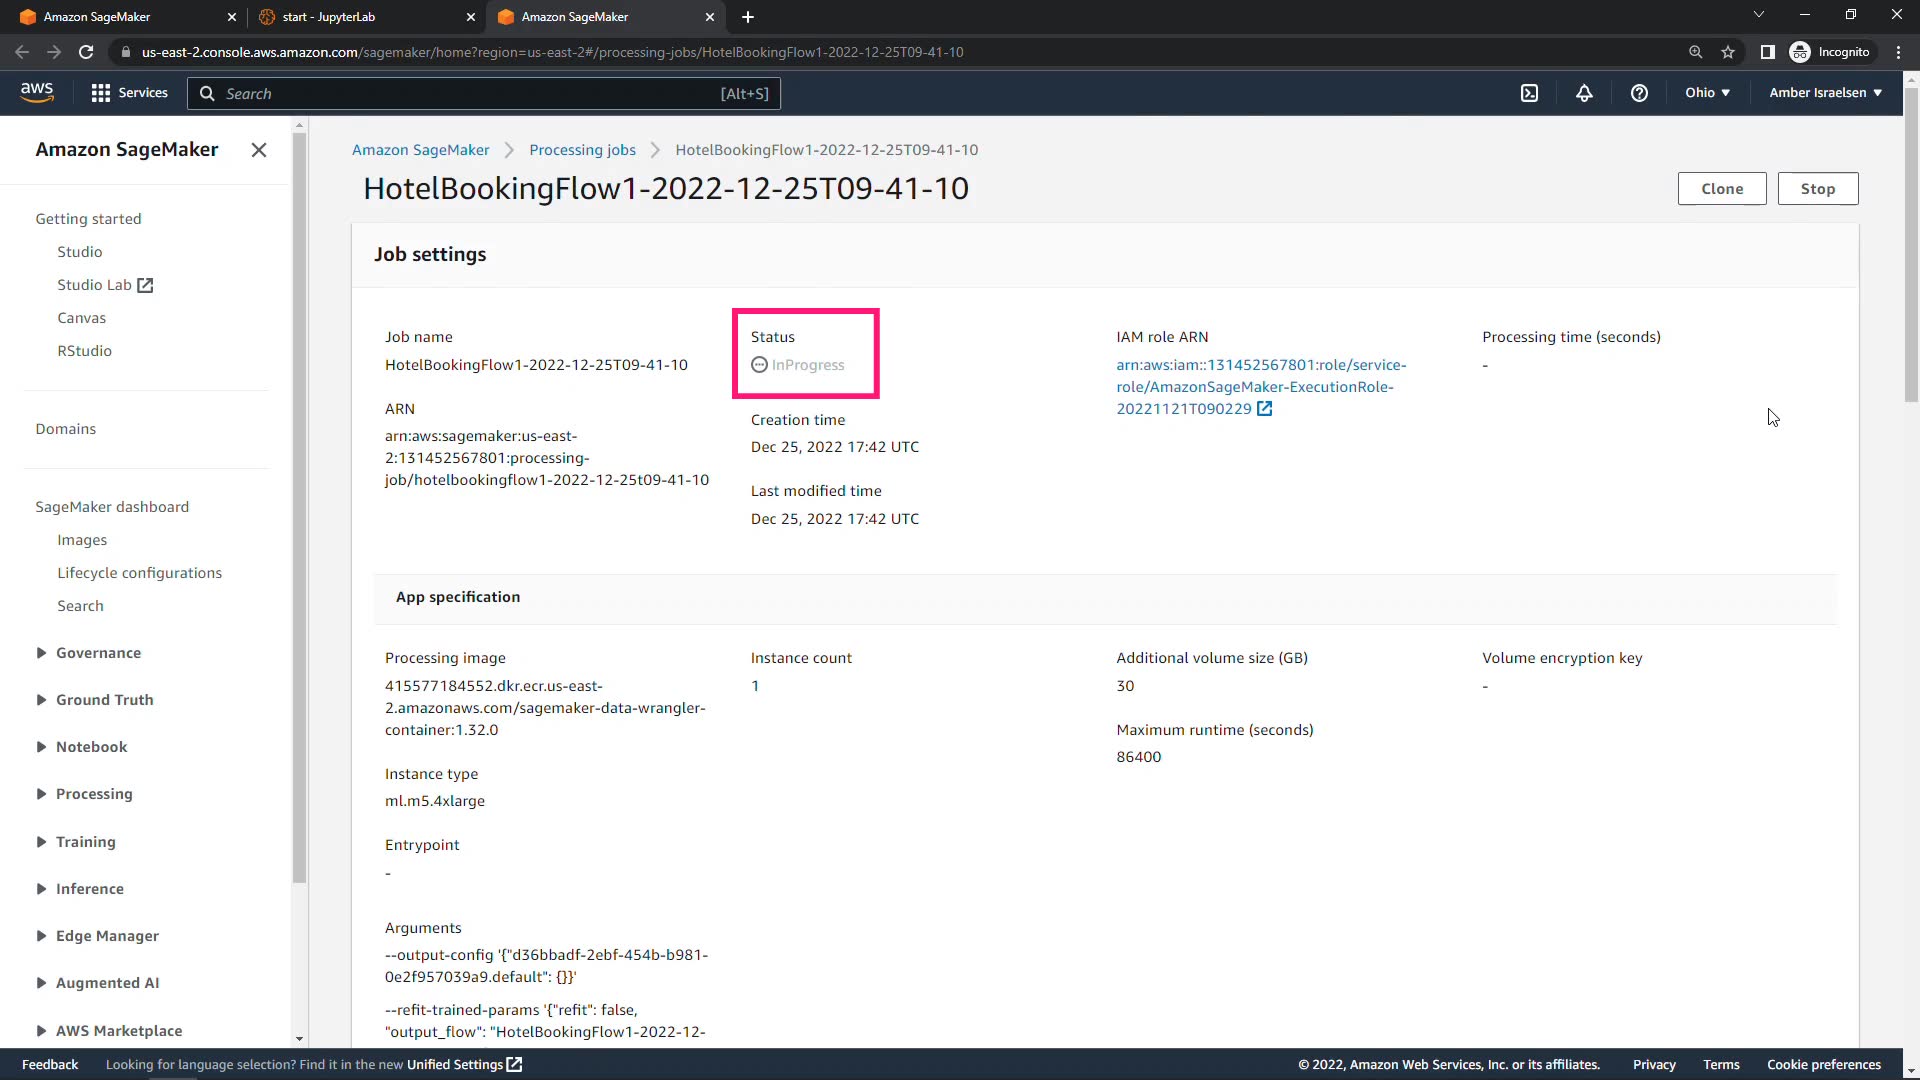
Task: Open the notifications bell icon
Action: (1584, 93)
